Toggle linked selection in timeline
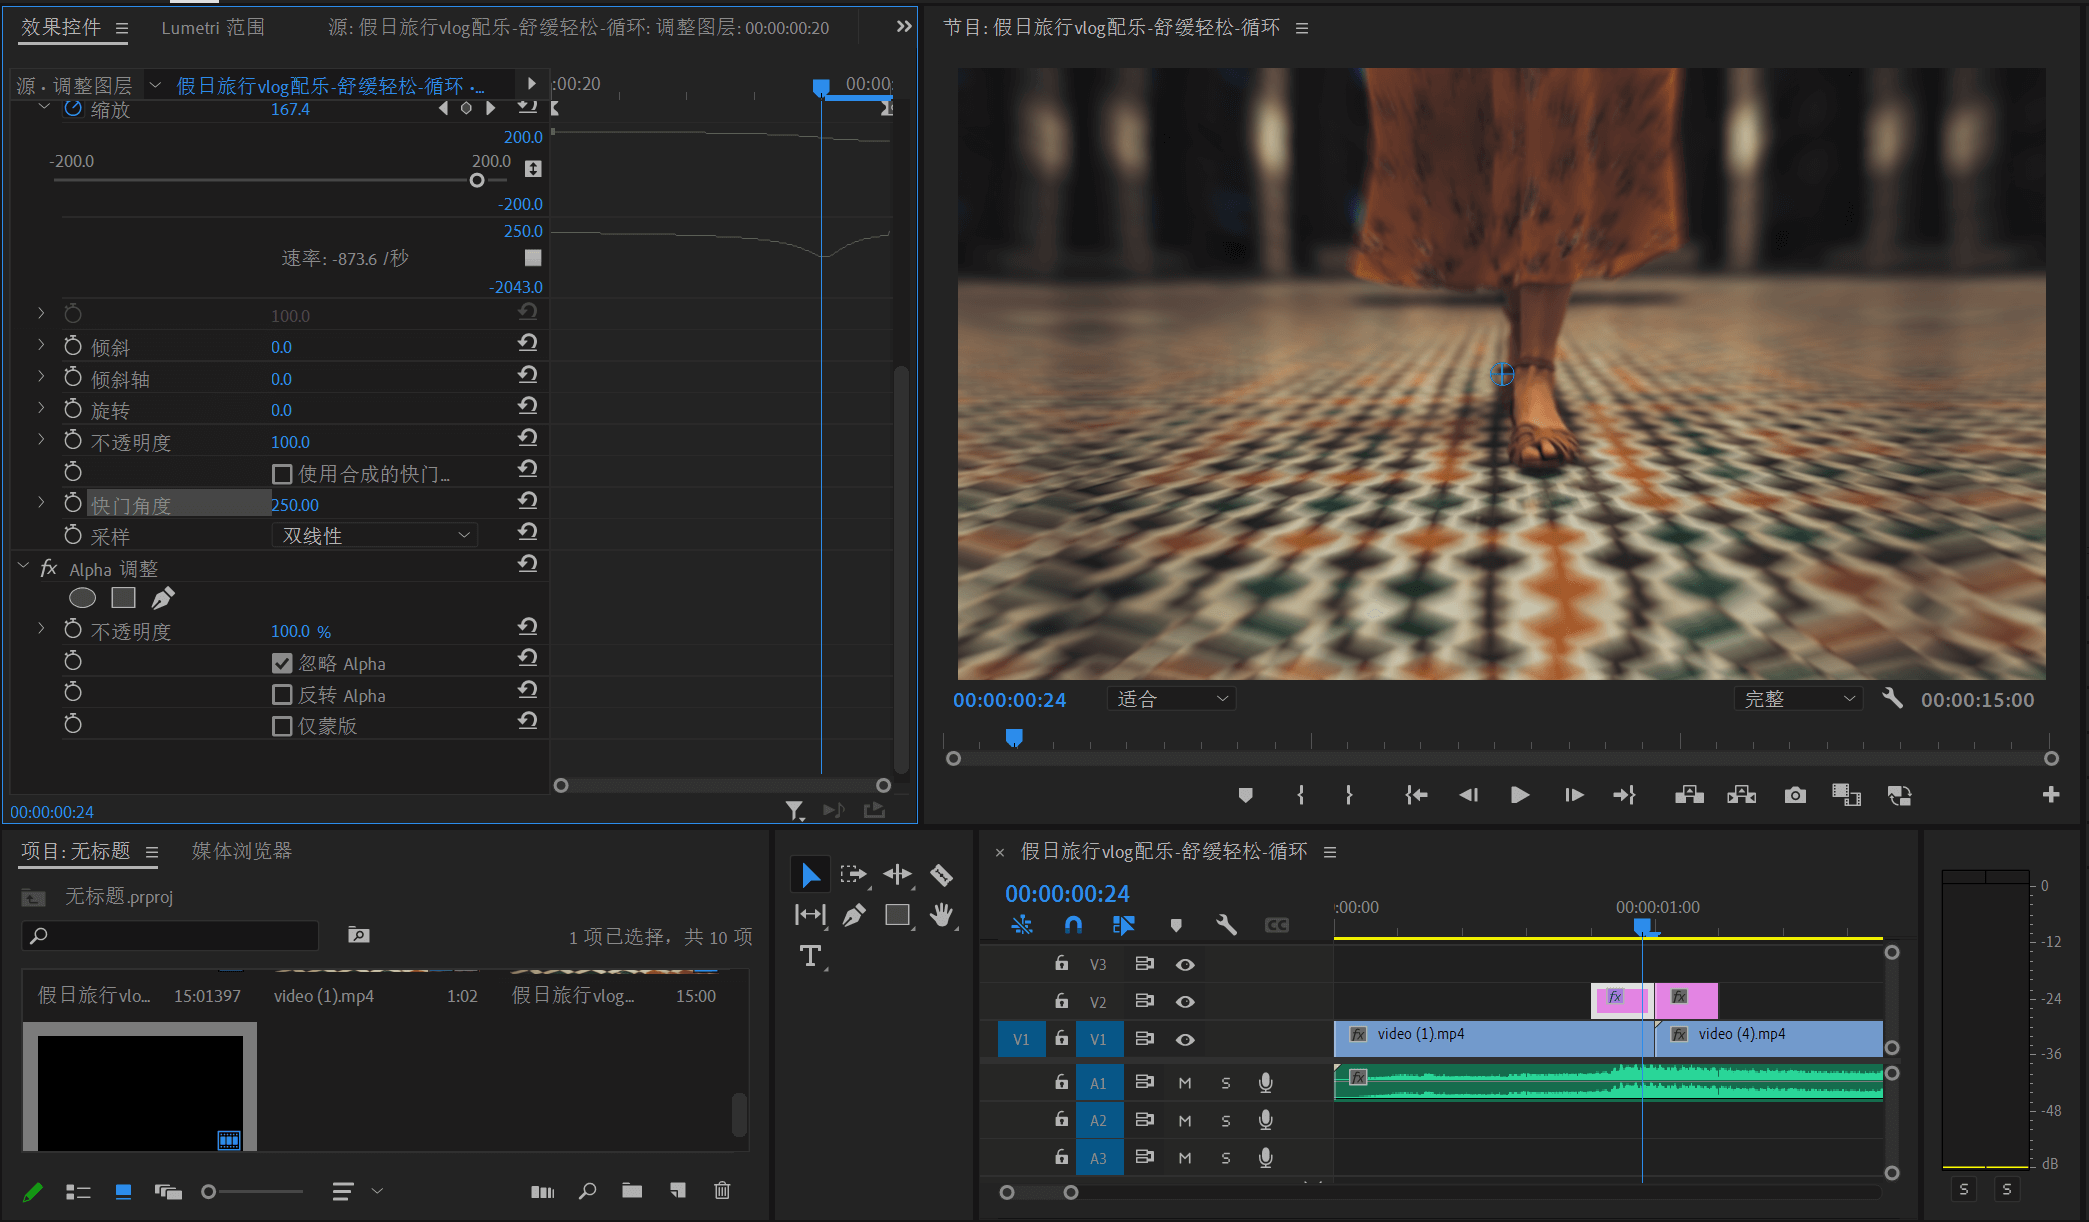The width and height of the screenshot is (2089, 1222). click(1123, 925)
